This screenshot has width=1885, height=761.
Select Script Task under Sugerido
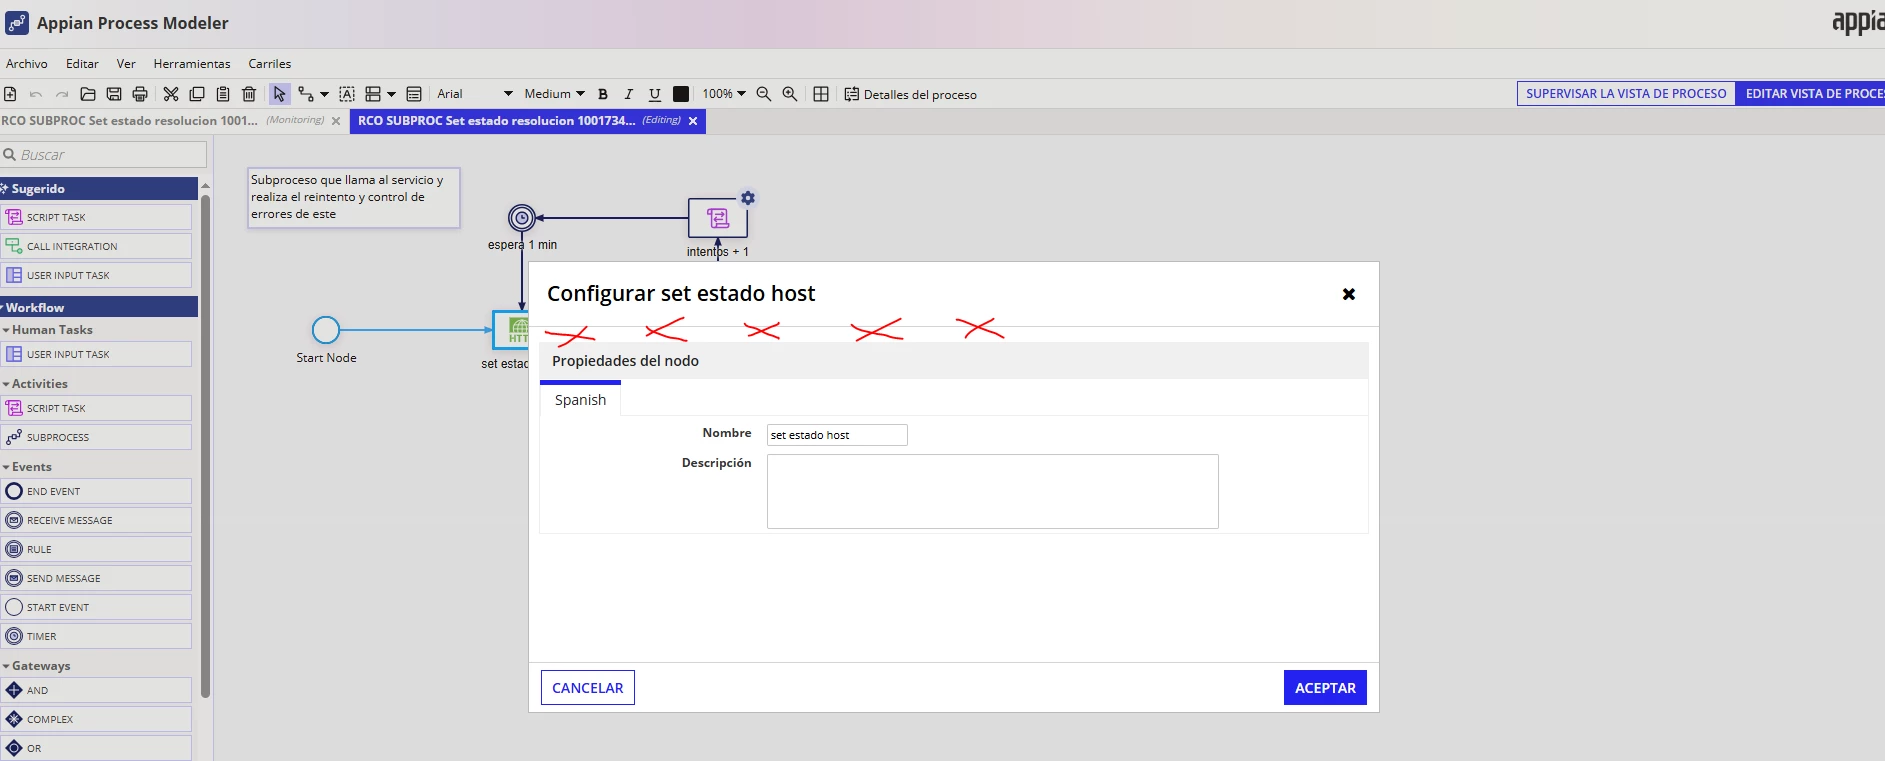96,217
